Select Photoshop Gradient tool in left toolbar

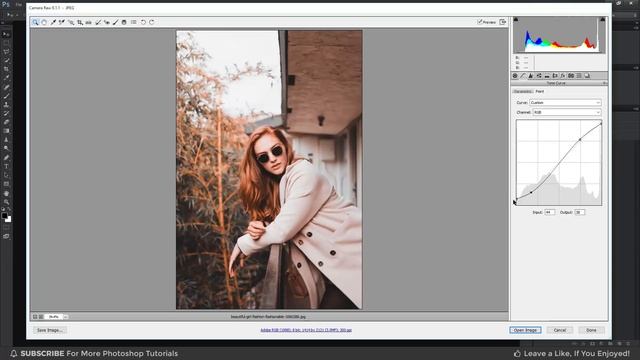[x=6, y=131]
